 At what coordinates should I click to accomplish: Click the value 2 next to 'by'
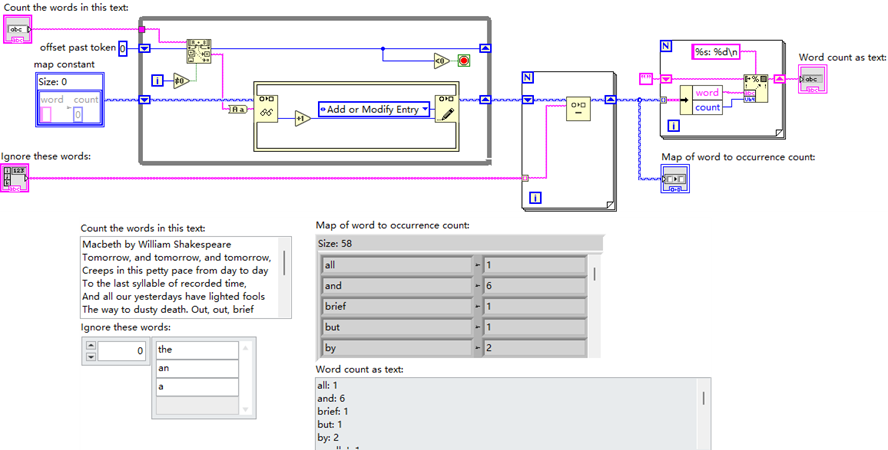point(535,348)
